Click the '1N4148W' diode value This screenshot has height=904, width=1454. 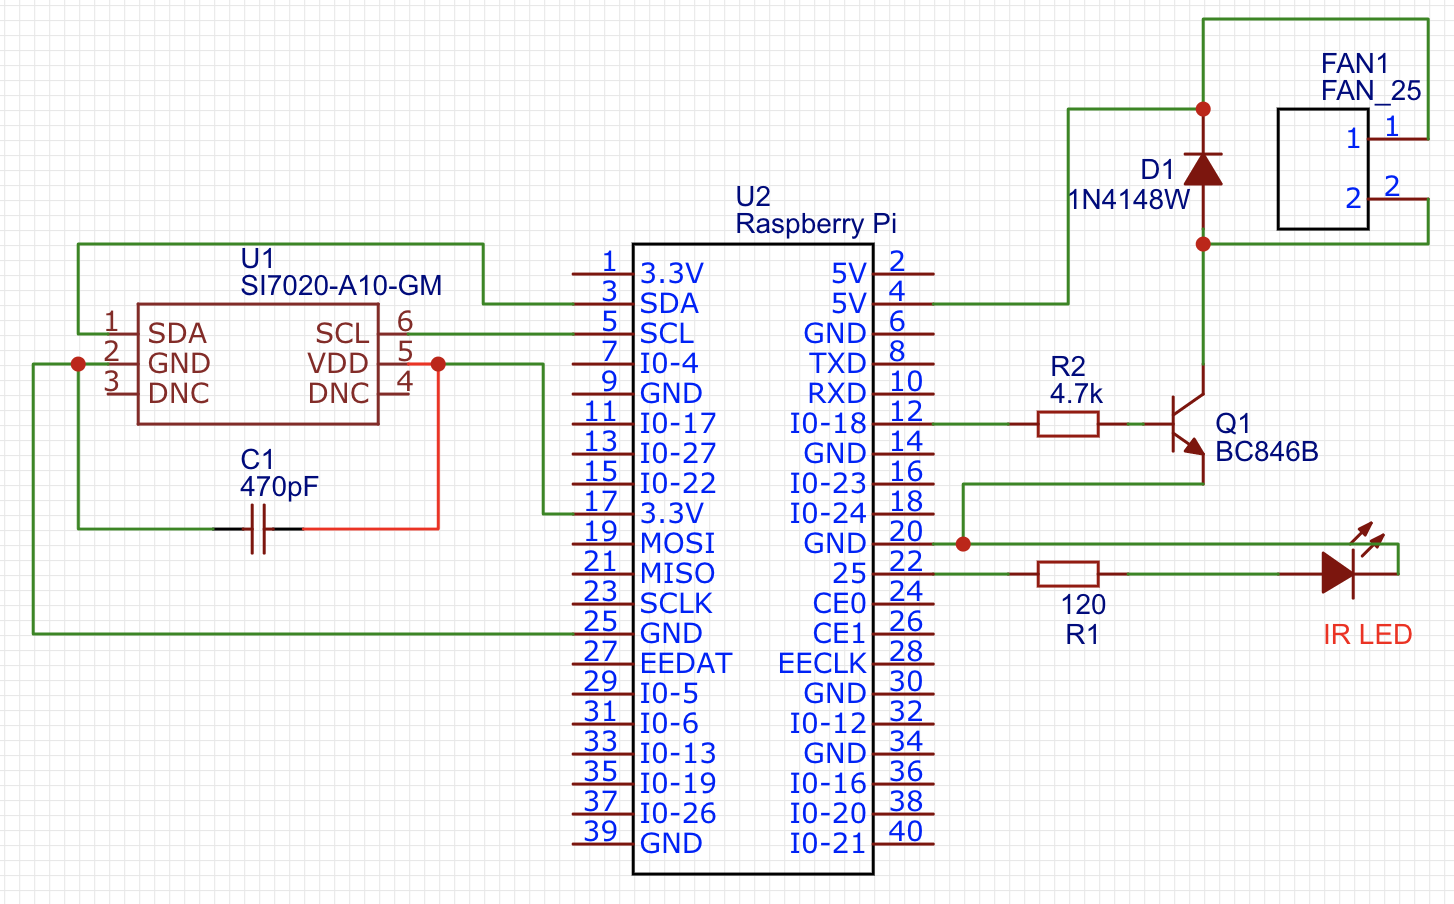click(x=1129, y=200)
